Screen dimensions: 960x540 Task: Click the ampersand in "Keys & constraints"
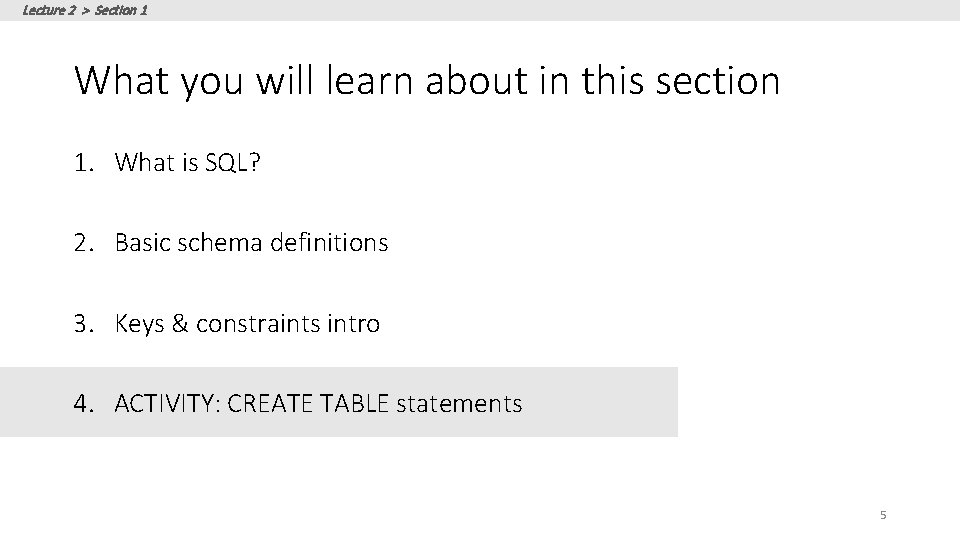click(183, 324)
